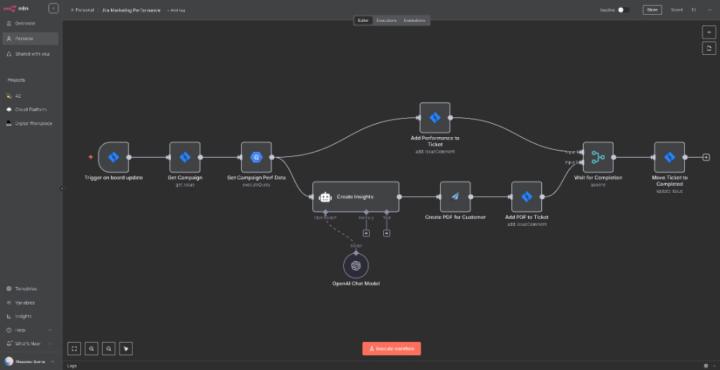Open Overview in the sidebar
Image resolution: width=720 pixels, height=370 pixels.
click(x=30, y=23)
